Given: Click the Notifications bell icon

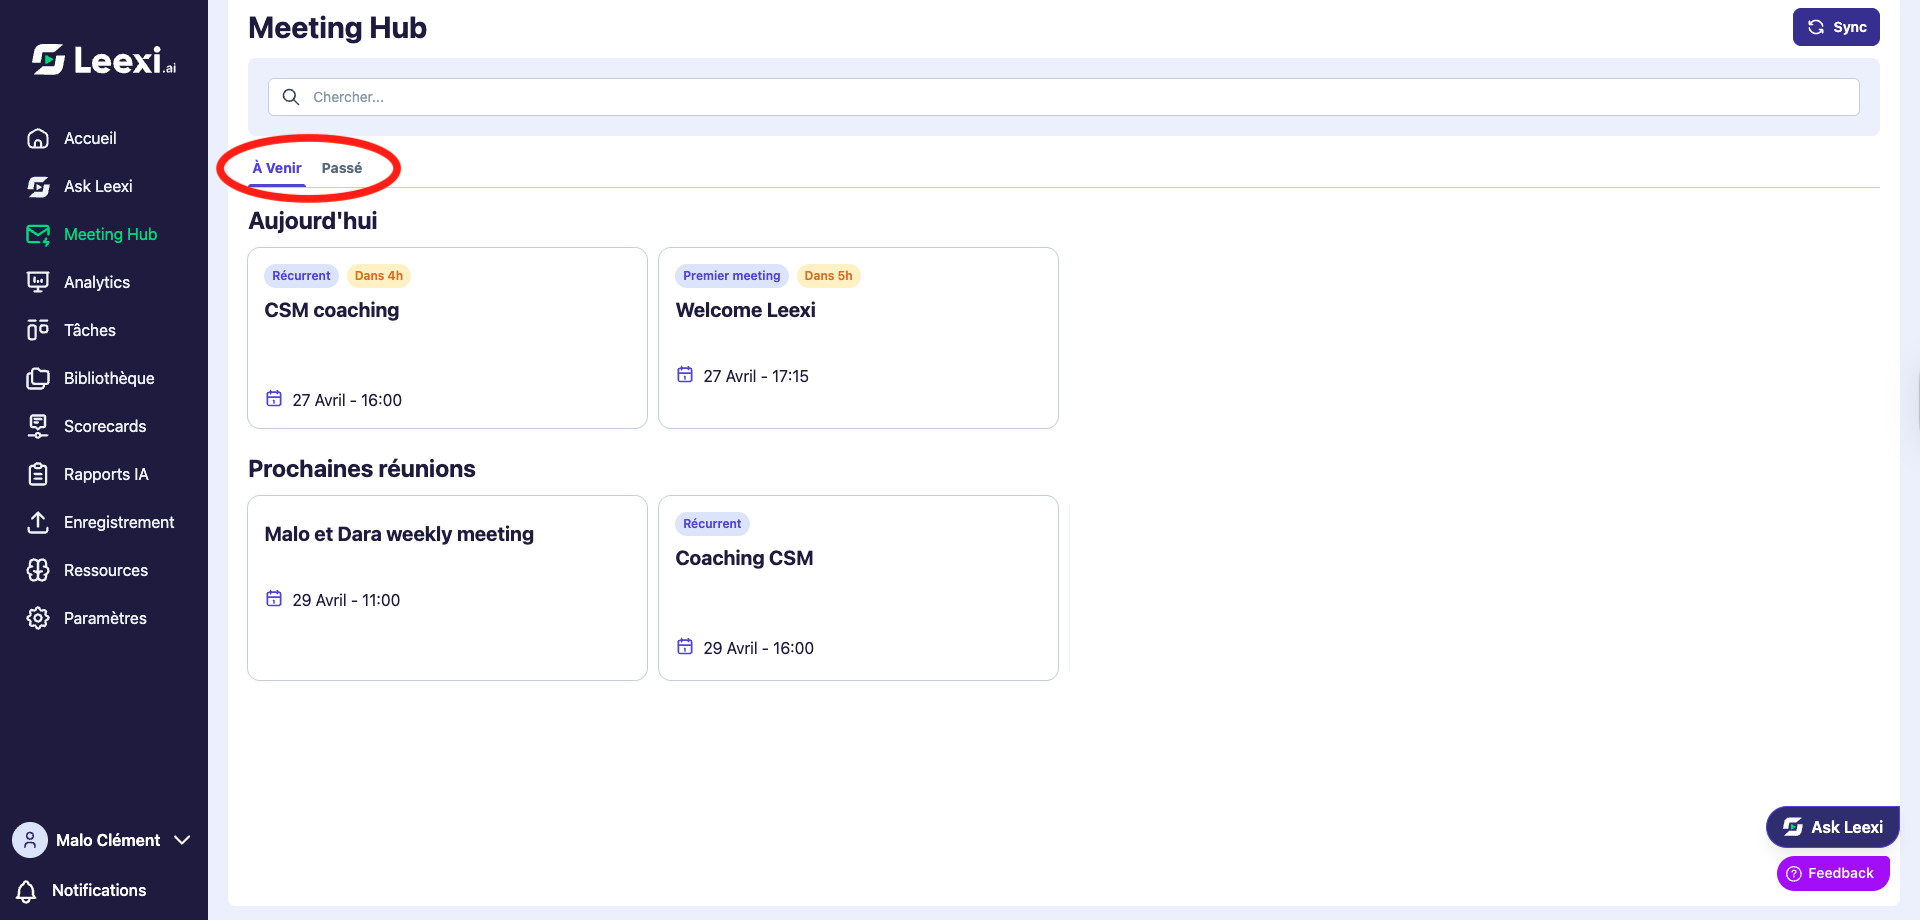Looking at the screenshot, I should point(27,891).
